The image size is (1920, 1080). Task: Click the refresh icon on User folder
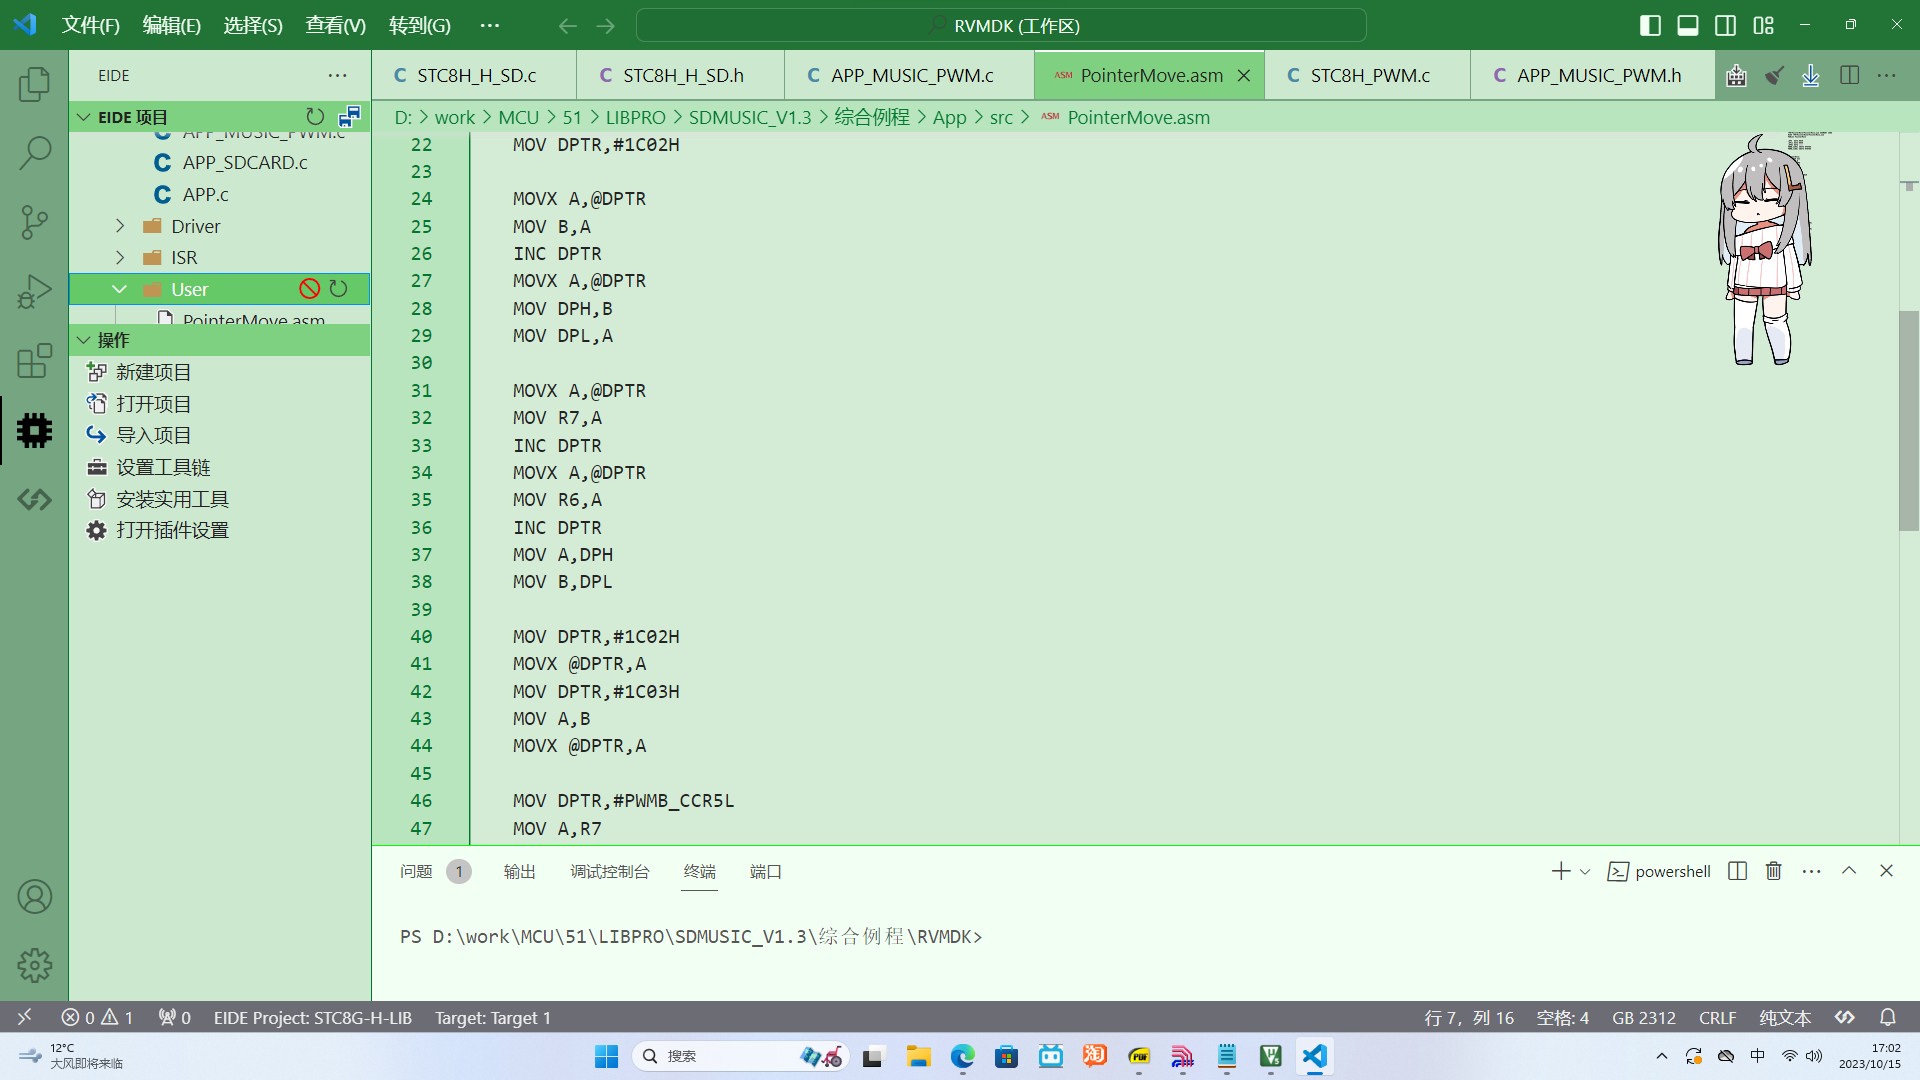(x=338, y=289)
